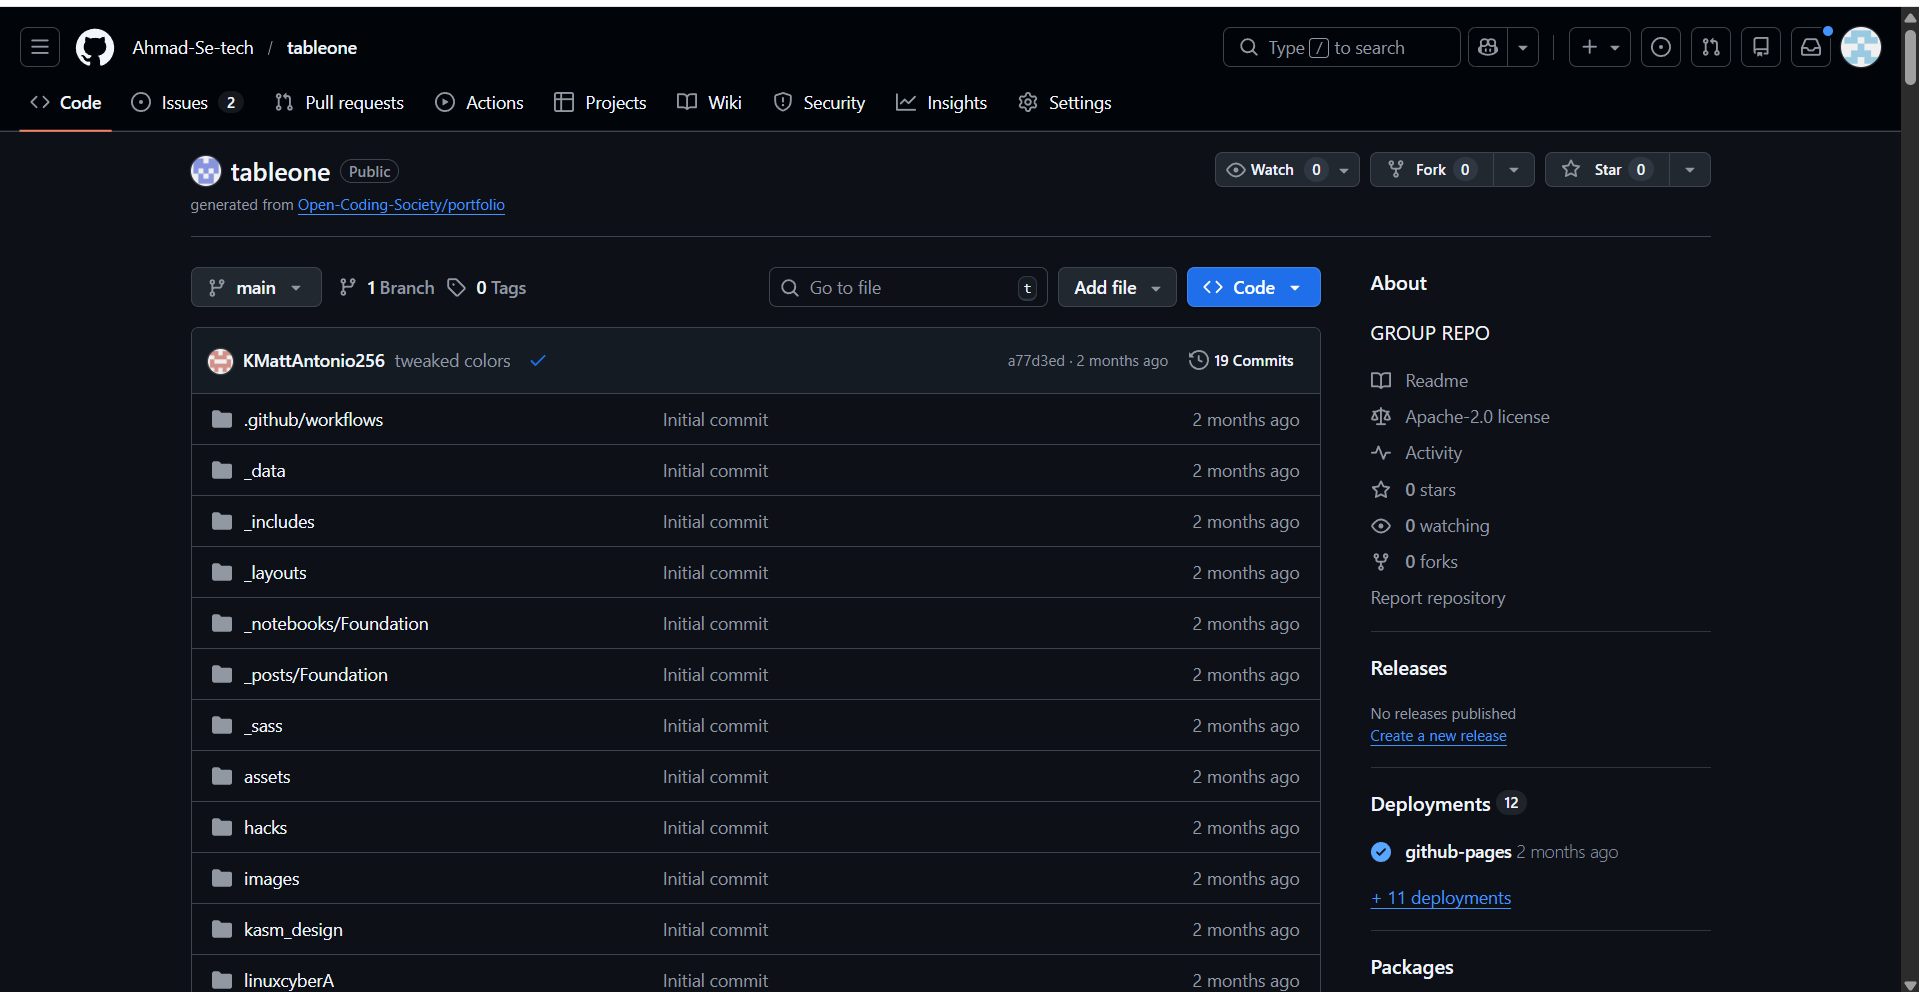
Task: Focus the Type / to search field
Action: (1341, 47)
